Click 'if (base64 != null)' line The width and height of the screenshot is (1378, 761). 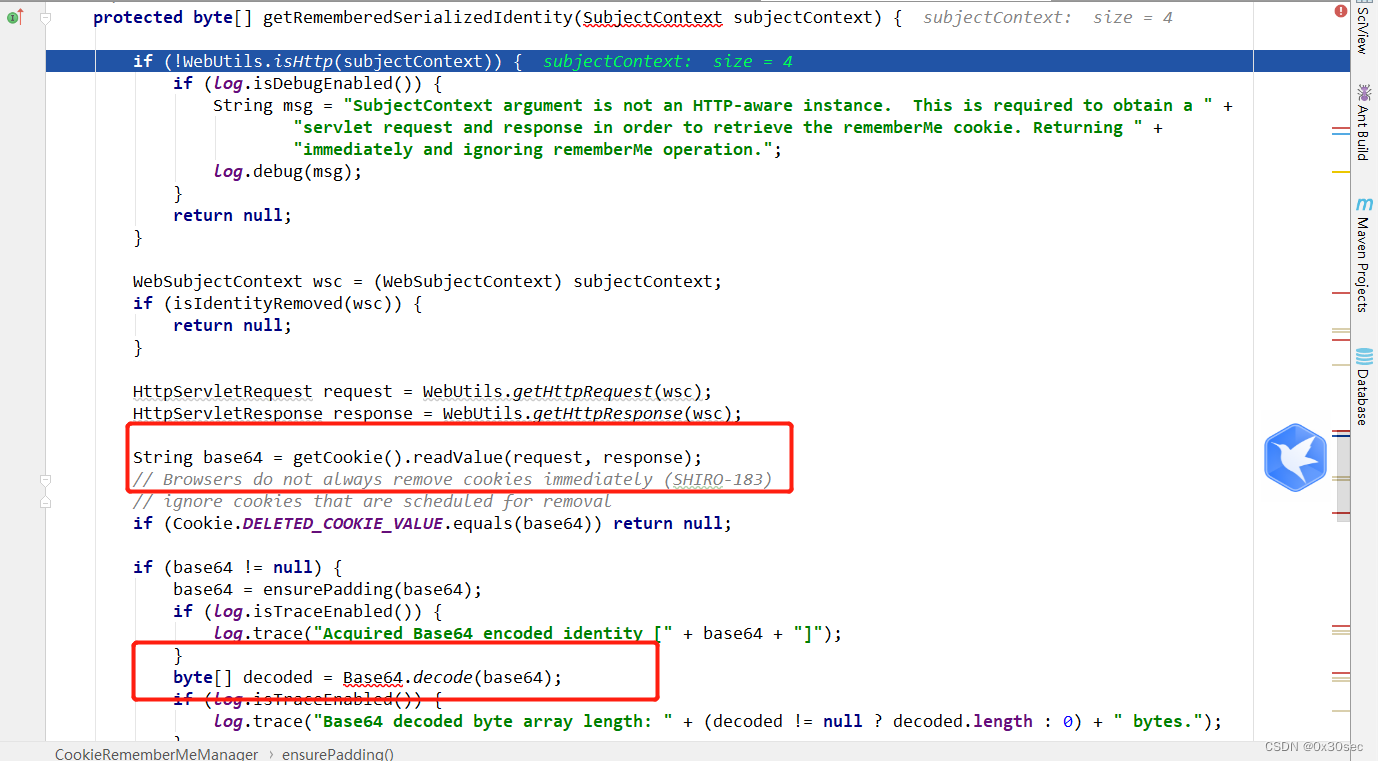(237, 567)
